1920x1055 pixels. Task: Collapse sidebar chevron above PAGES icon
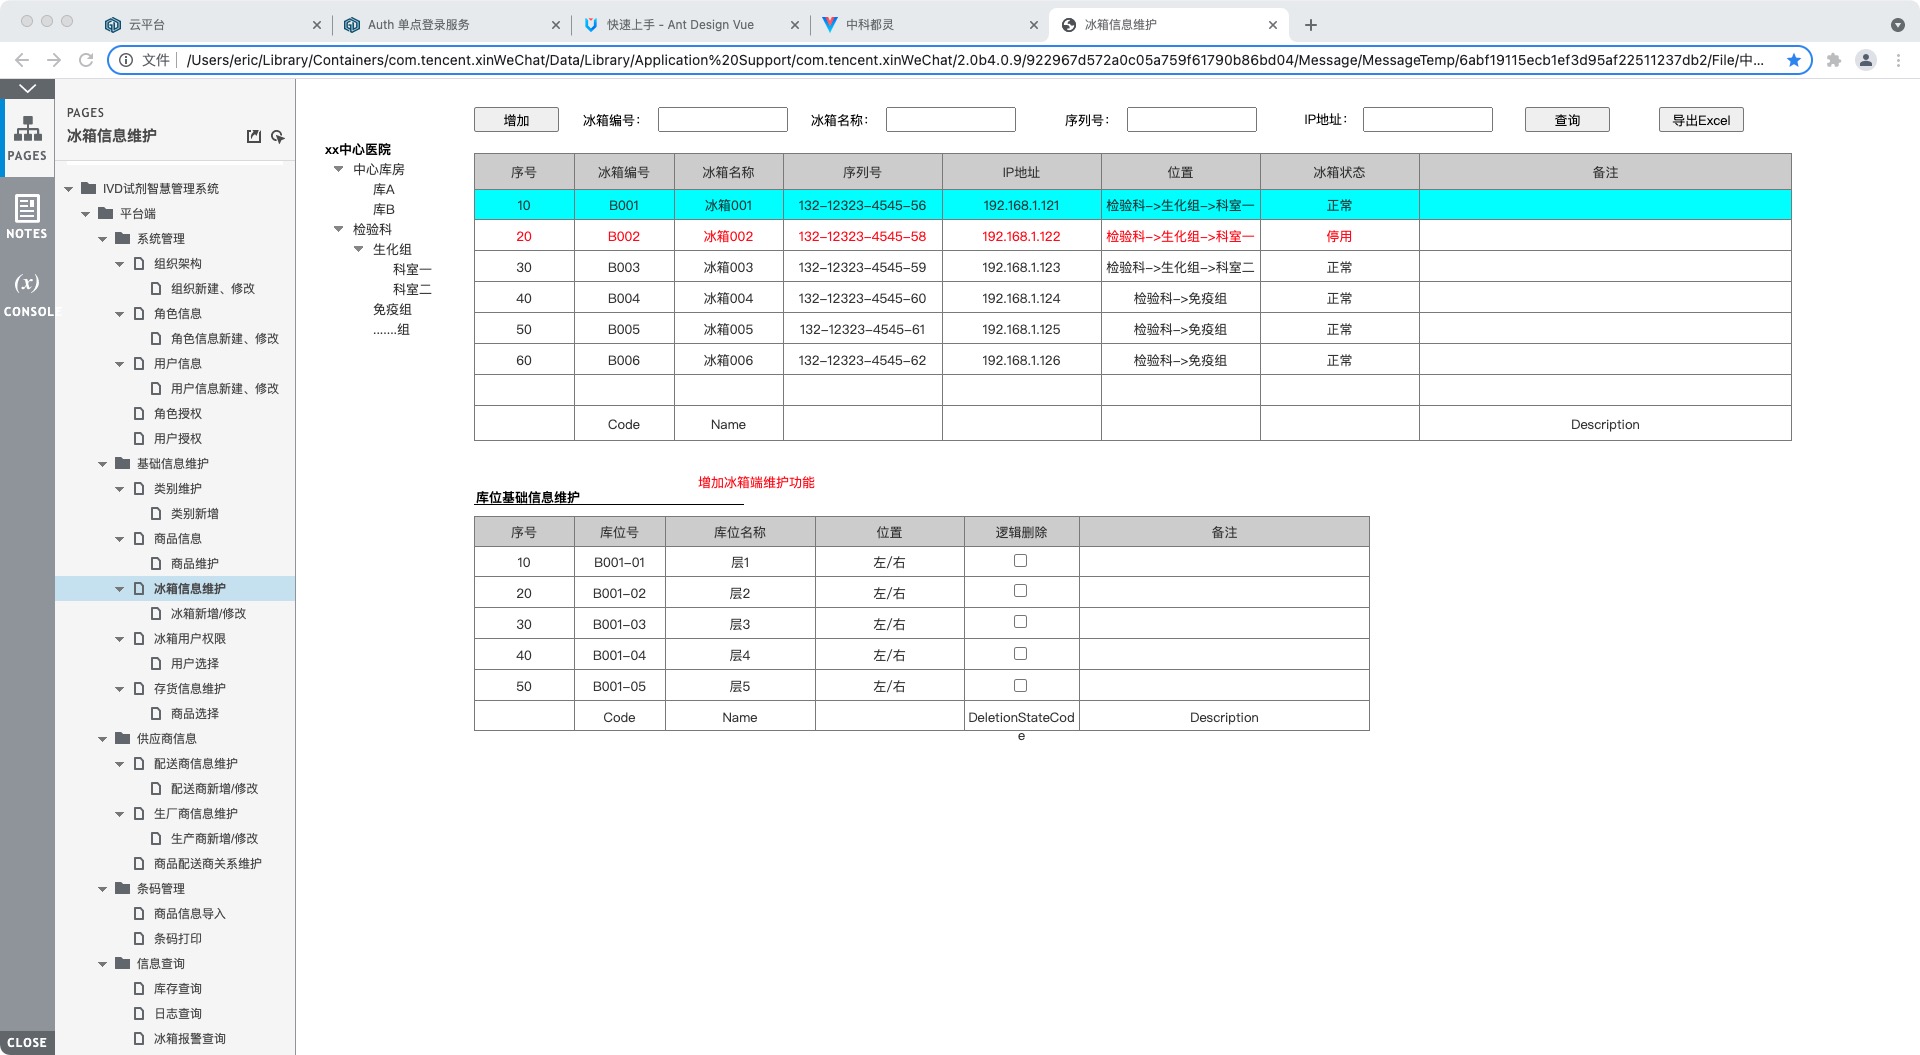pyautogui.click(x=27, y=88)
